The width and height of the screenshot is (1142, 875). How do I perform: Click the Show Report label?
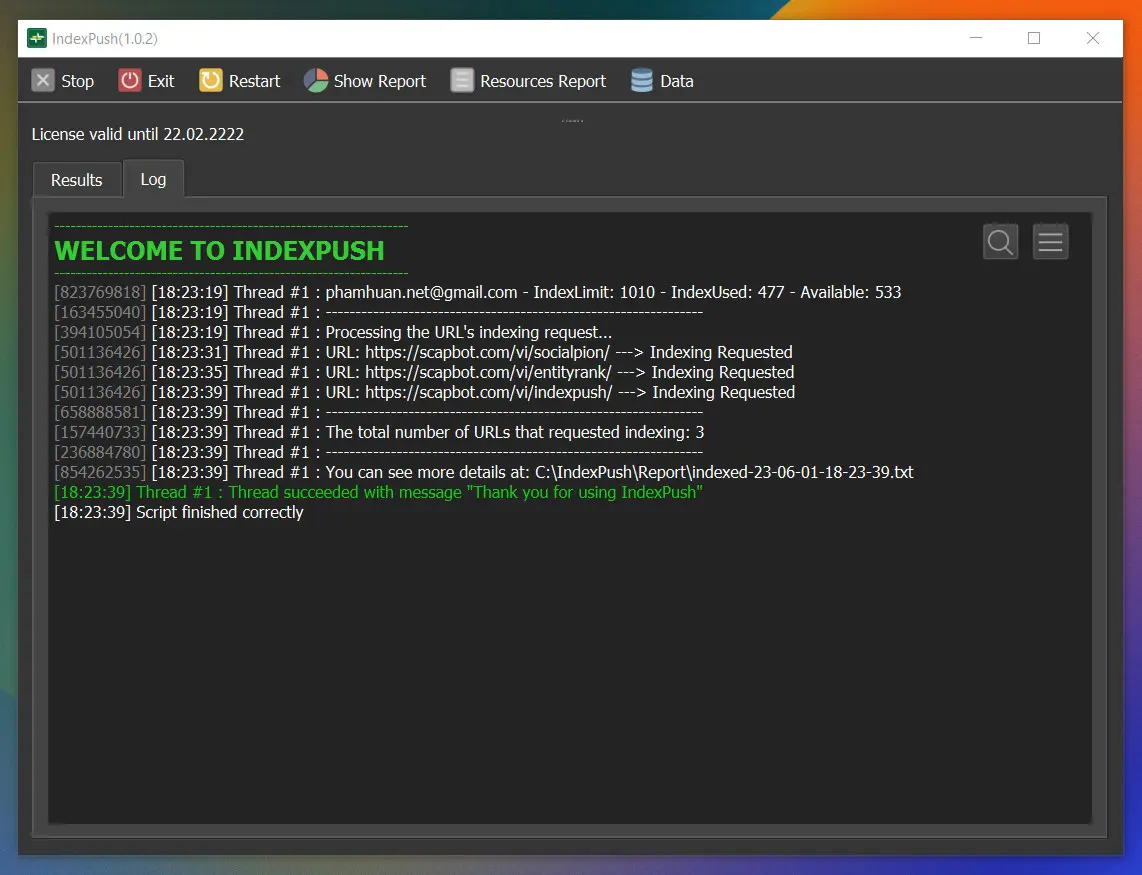[x=379, y=81]
